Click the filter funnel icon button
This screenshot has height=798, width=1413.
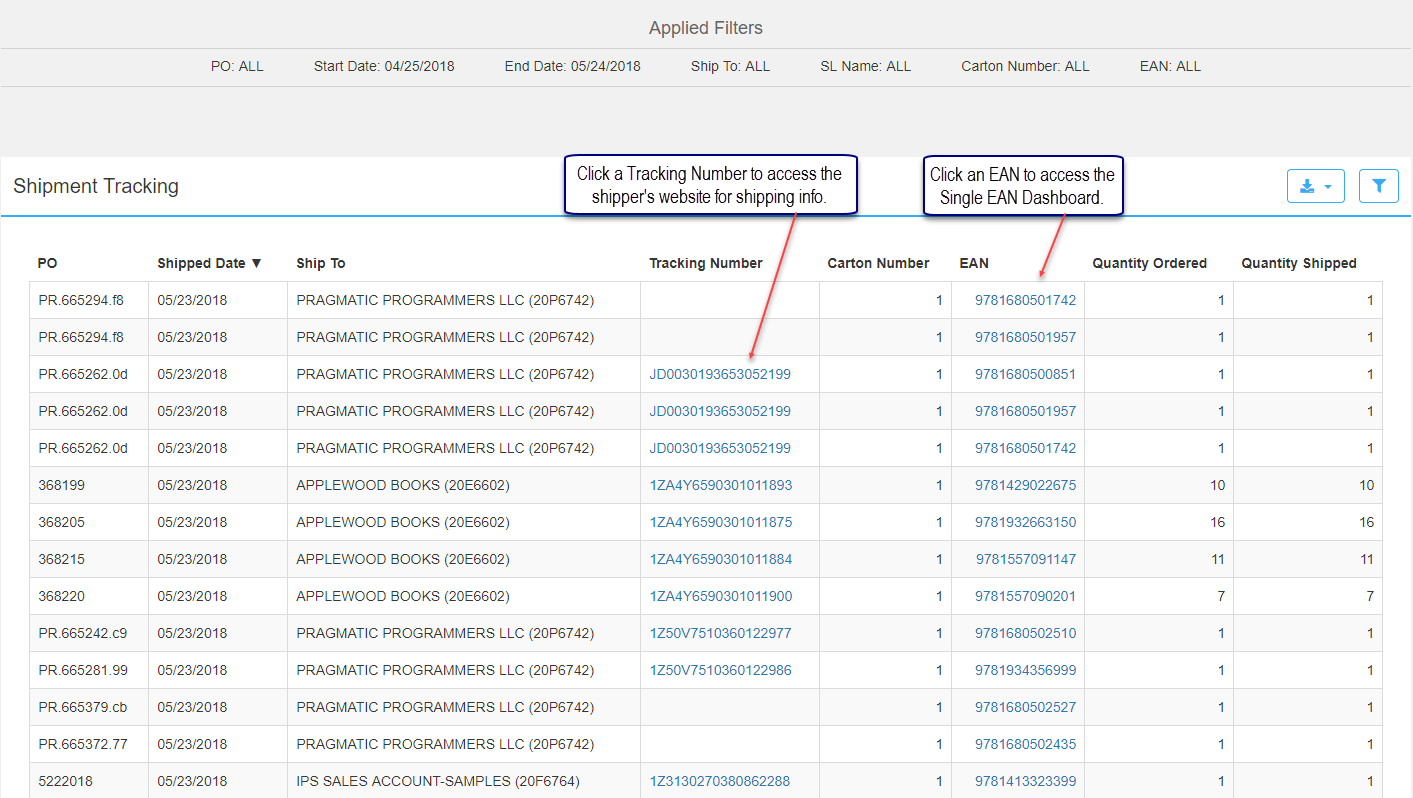tap(1379, 186)
